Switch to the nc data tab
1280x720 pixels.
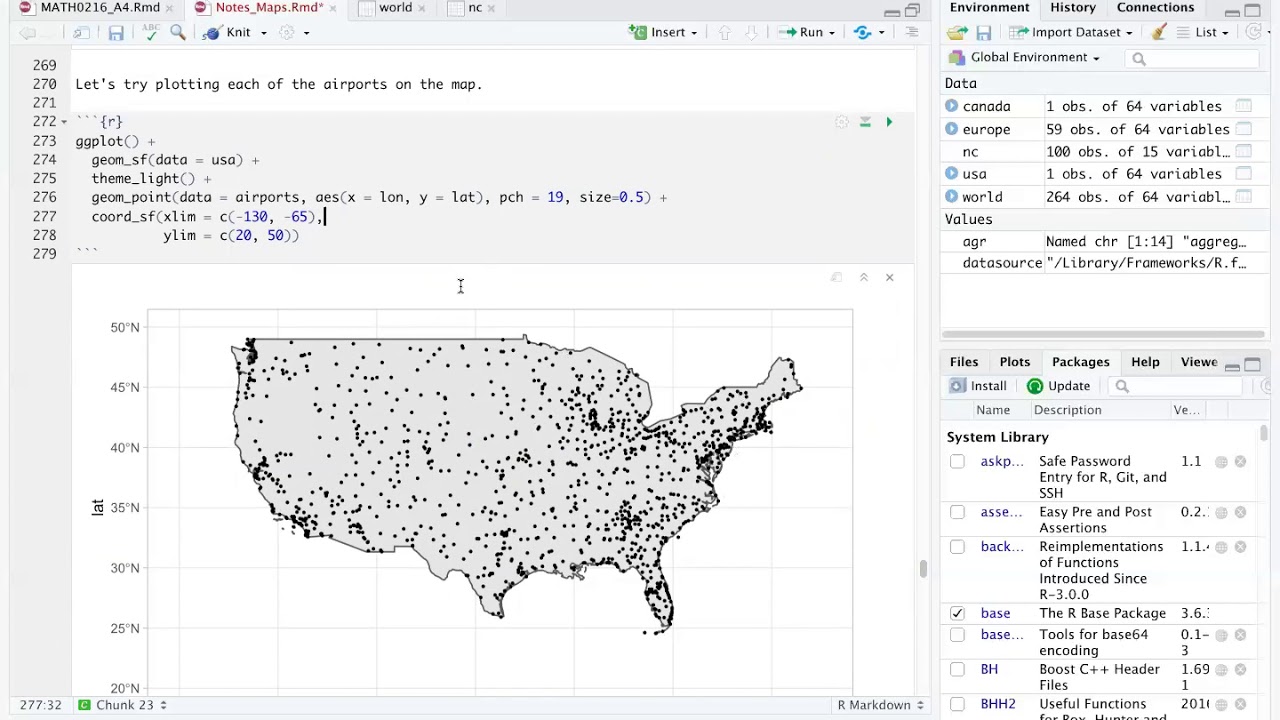(x=474, y=8)
